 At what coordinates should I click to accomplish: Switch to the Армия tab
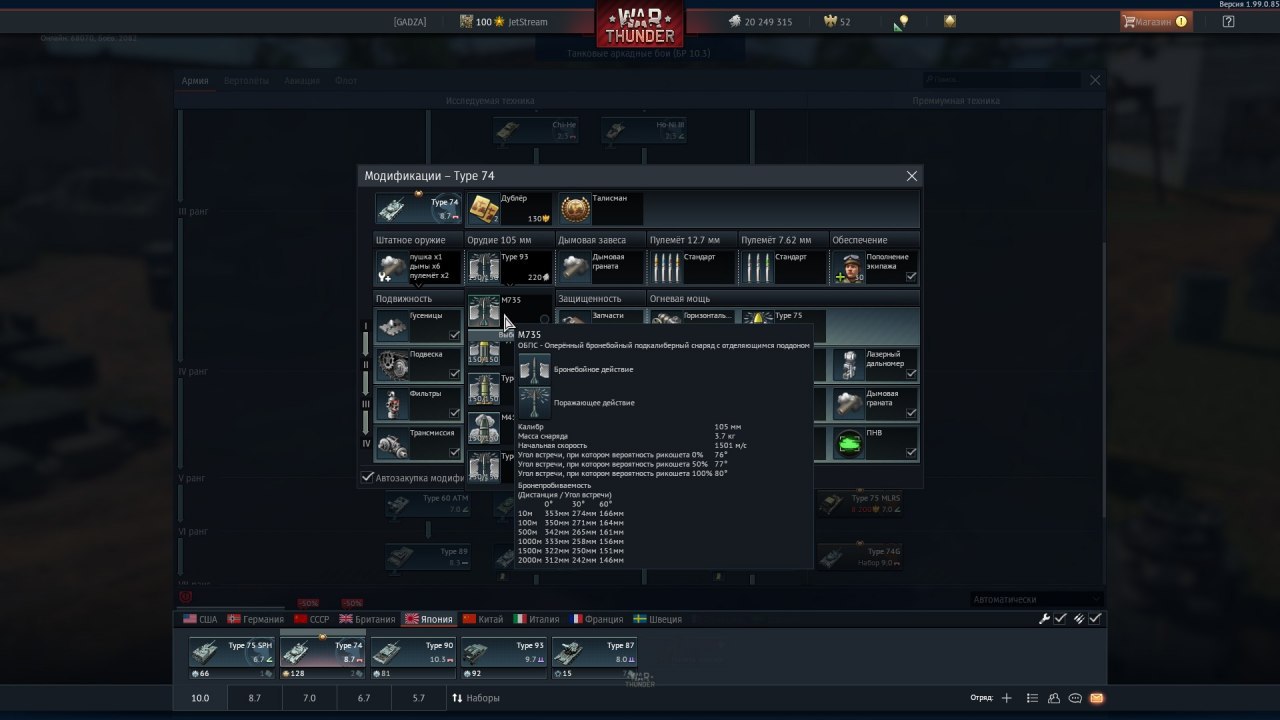point(195,81)
